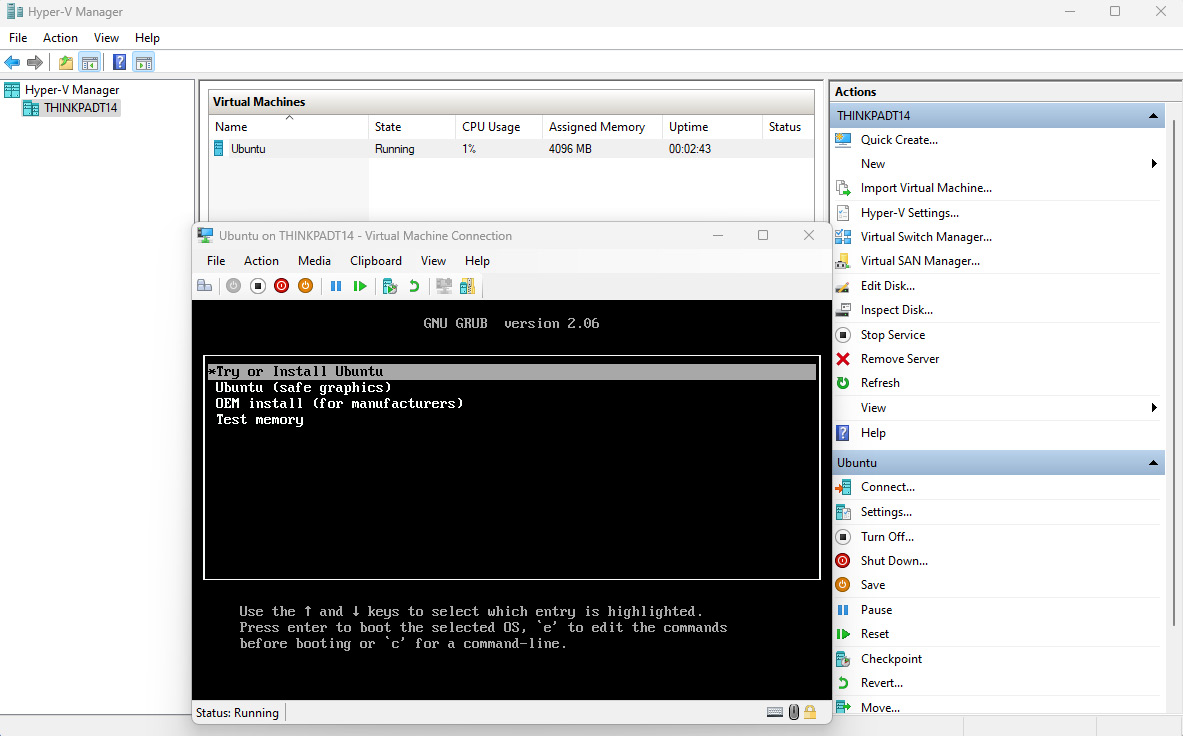Click the Checkpoint icon in VM toolbar
The image size is (1183, 736).
coord(390,286)
